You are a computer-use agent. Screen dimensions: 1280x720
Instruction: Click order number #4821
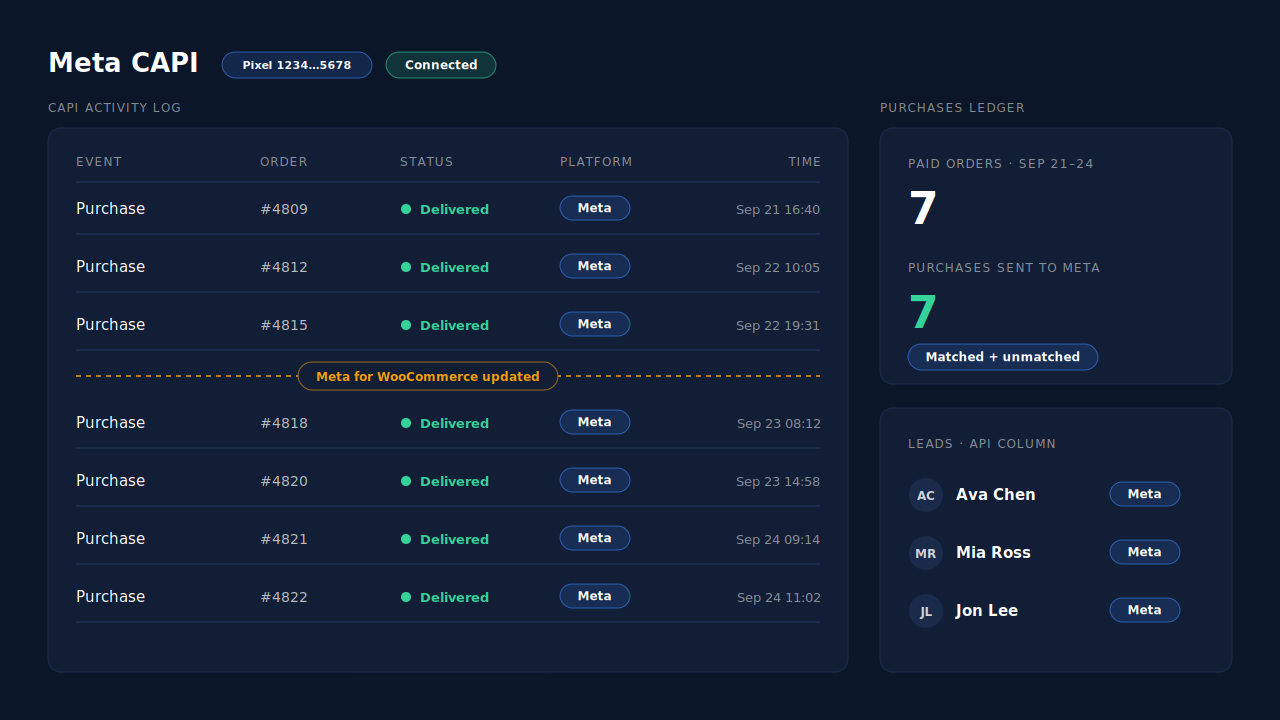284,539
